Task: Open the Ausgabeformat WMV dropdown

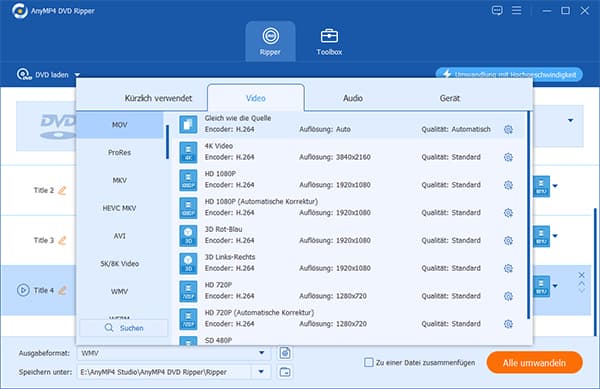Action: (x=174, y=353)
